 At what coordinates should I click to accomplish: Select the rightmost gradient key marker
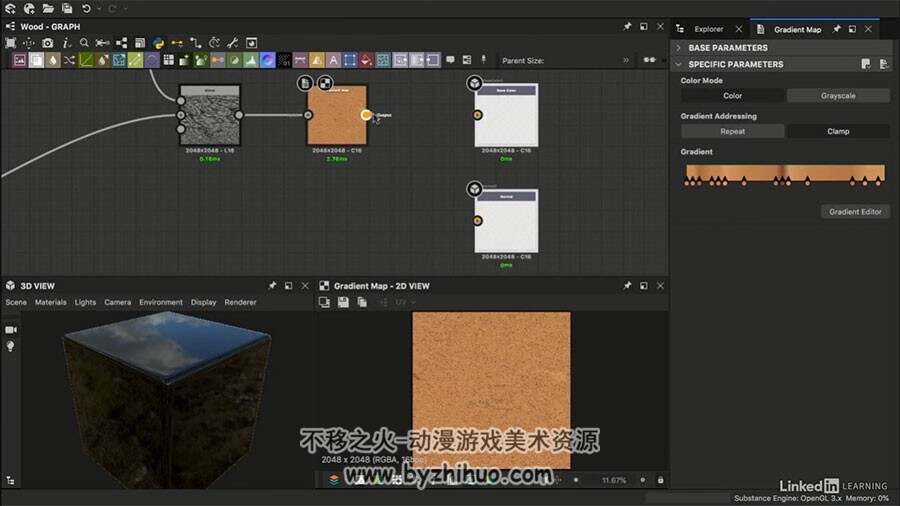(878, 182)
